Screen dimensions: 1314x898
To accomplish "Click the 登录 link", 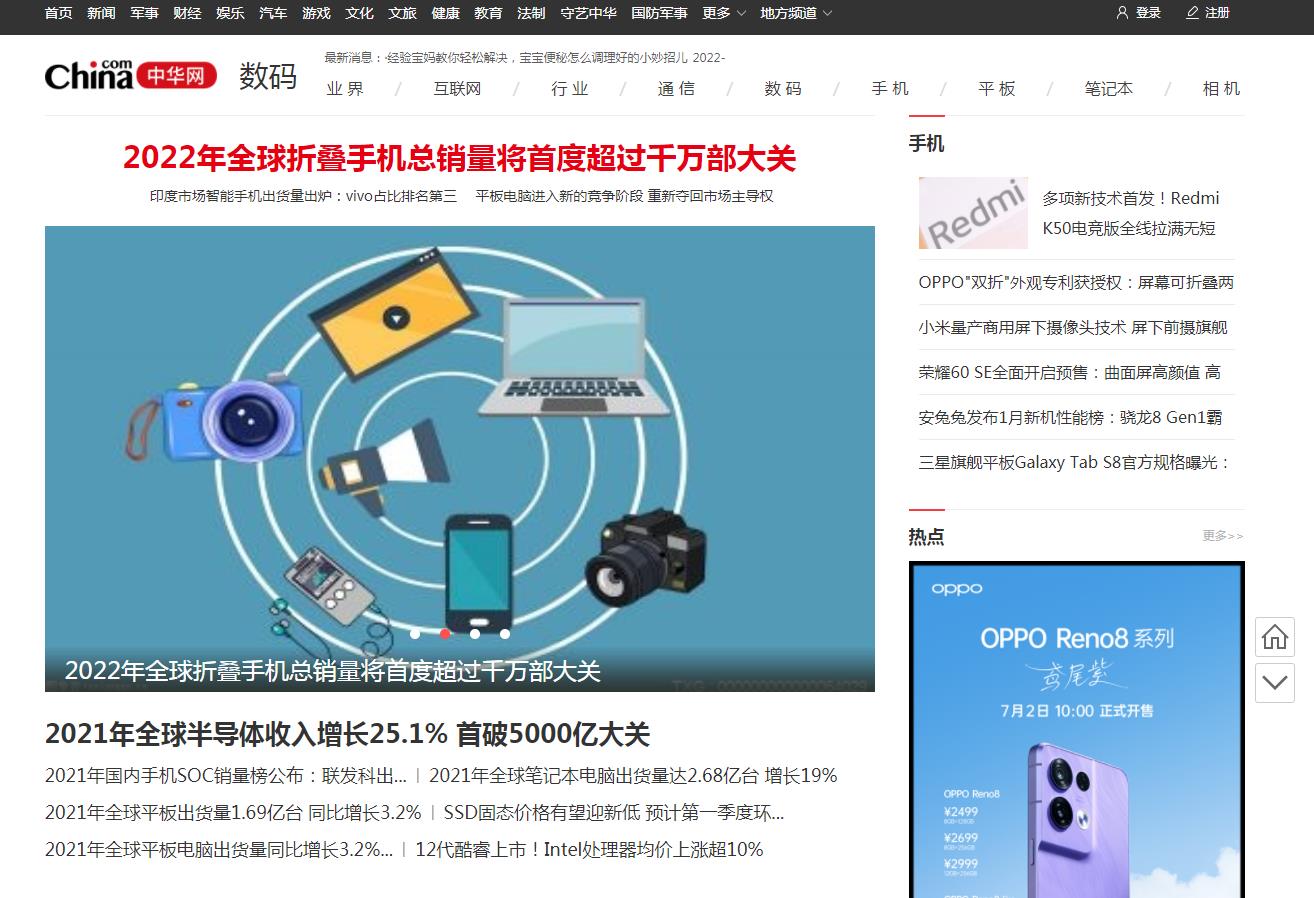I will [1148, 13].
